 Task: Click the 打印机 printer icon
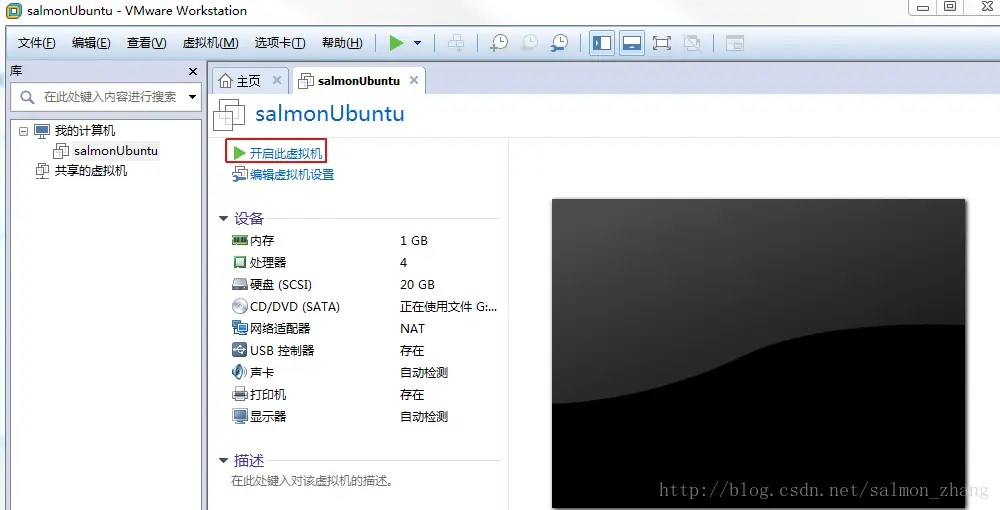240,394
